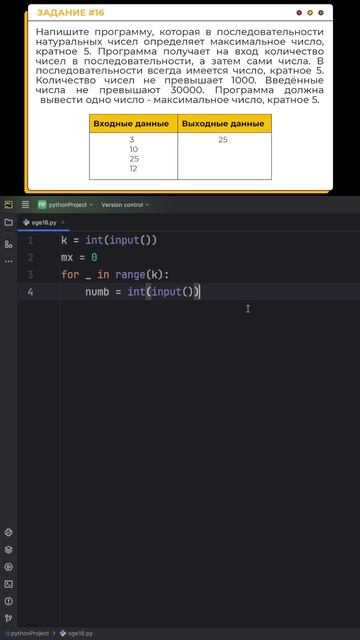Click line number 3 in the gutter
Viewport: 360px width, 640px height.
tap(30, 275)
